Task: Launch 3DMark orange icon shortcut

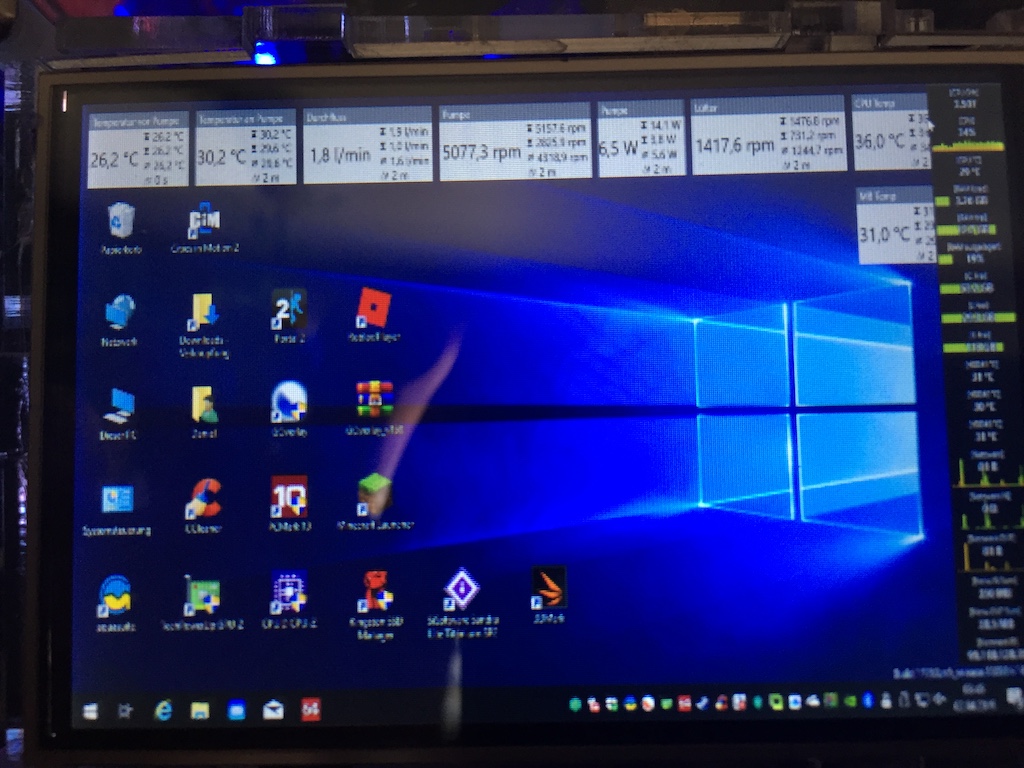Action: click(549, 596)
